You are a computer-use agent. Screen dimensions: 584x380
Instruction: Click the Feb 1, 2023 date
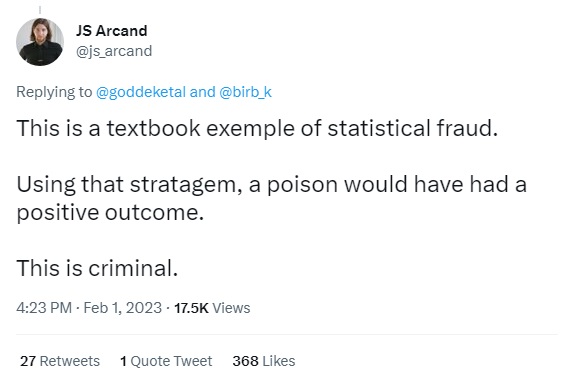(x=123, y=308)
